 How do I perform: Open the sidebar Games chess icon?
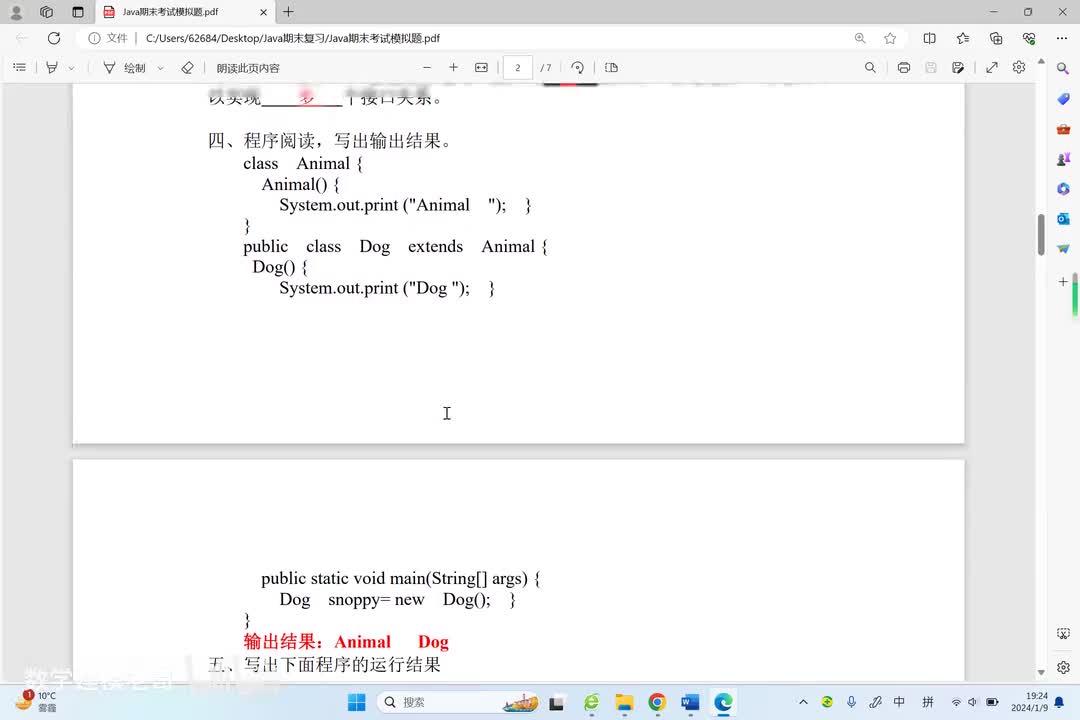click(1063, 158)
